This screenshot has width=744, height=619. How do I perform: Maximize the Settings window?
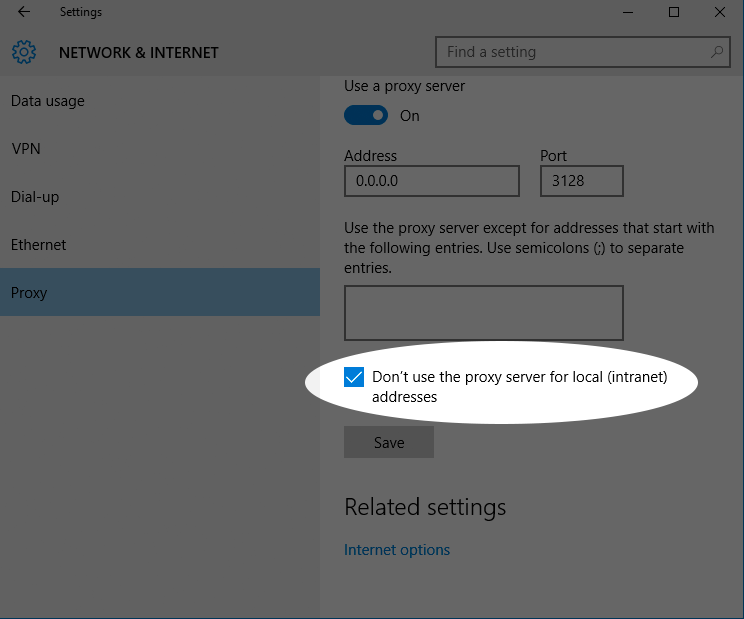(674, 12)
